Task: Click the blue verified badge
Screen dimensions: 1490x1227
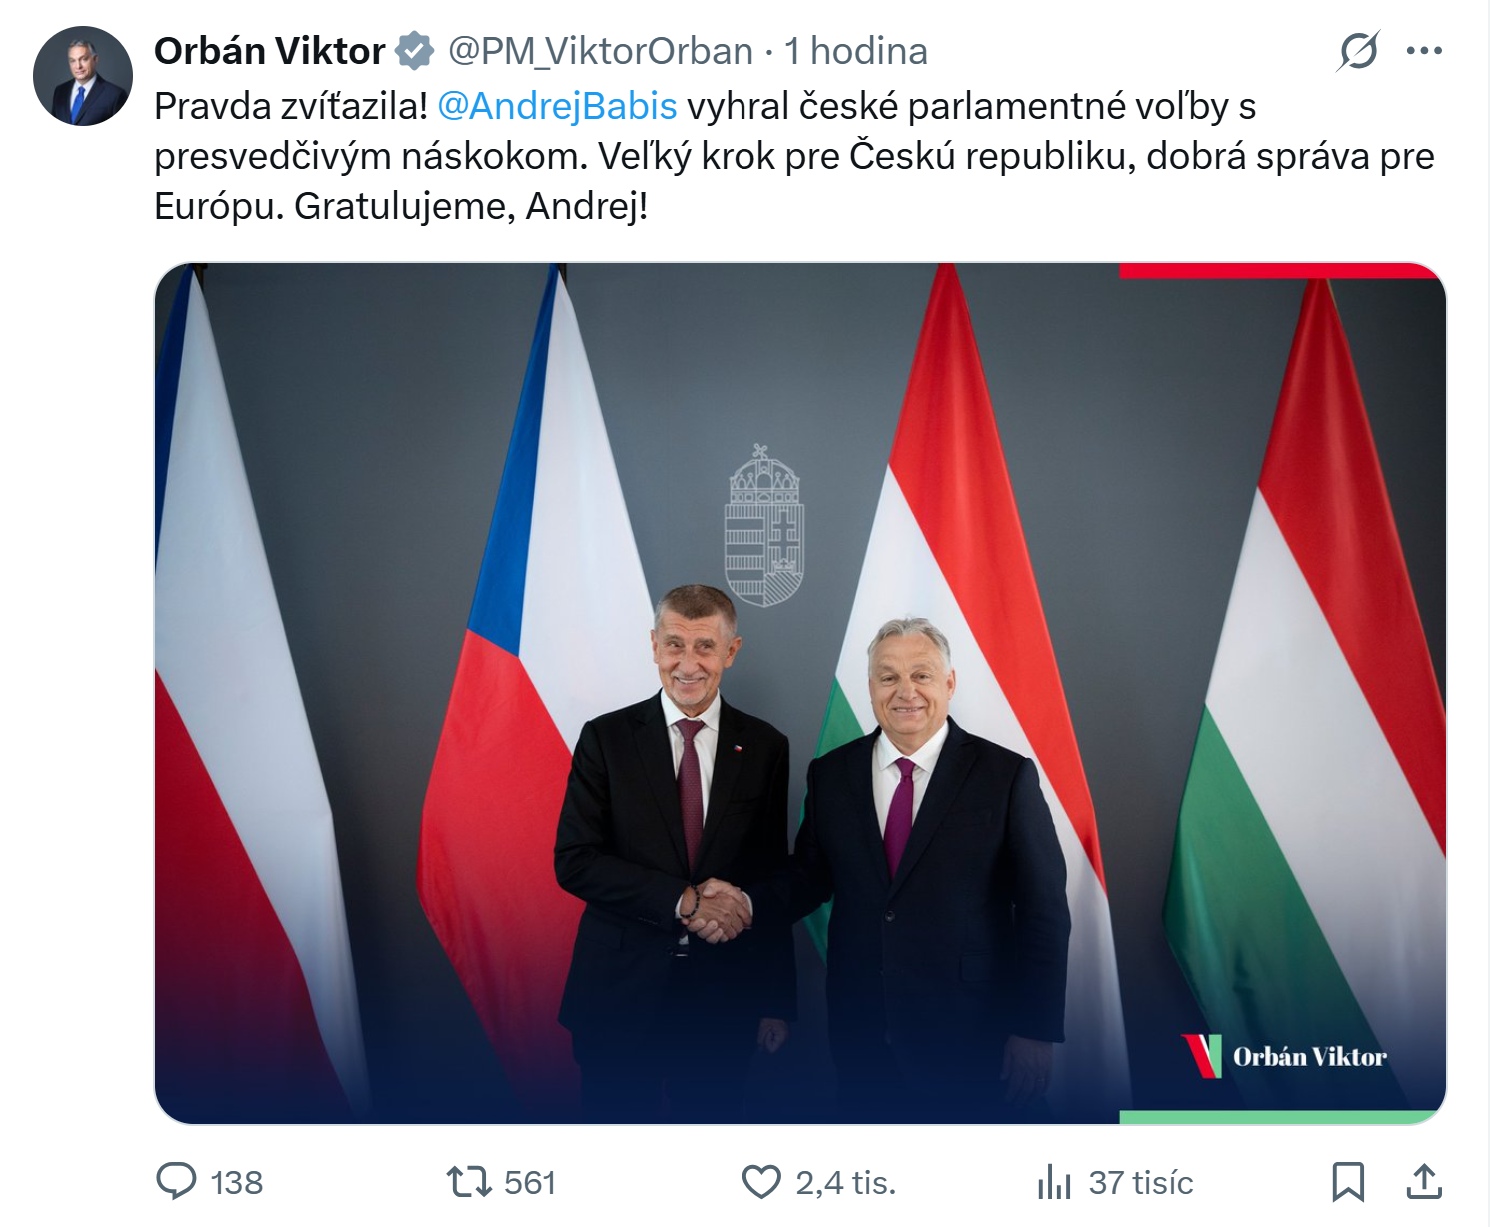Action: click(x=414, y=51)
